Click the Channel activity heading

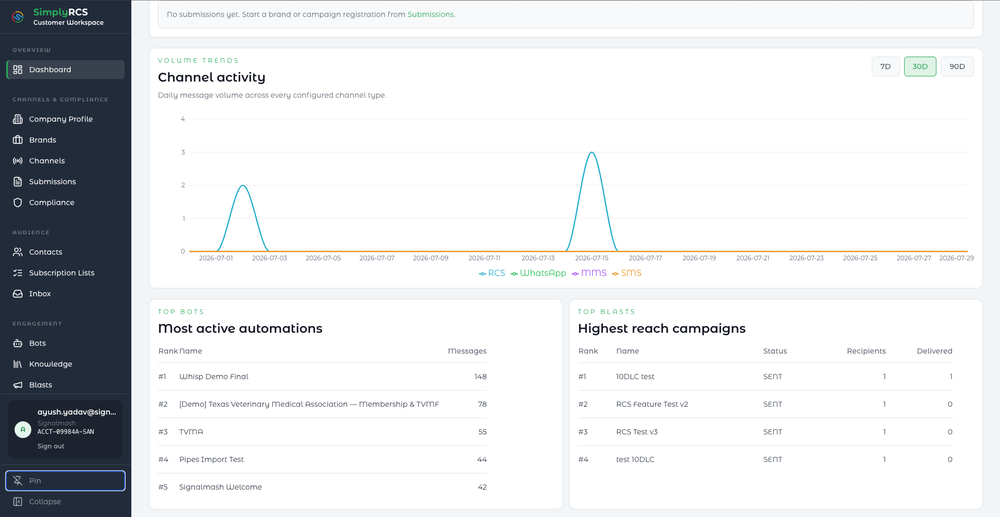point(211,77)
